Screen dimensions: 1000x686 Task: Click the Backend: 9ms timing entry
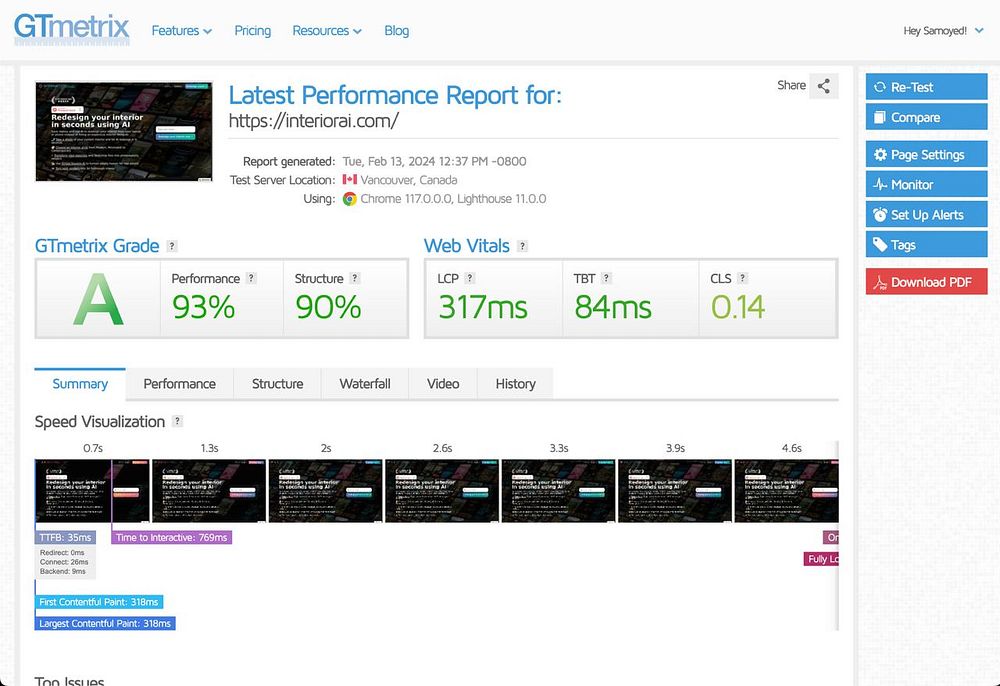click(62, 571)
